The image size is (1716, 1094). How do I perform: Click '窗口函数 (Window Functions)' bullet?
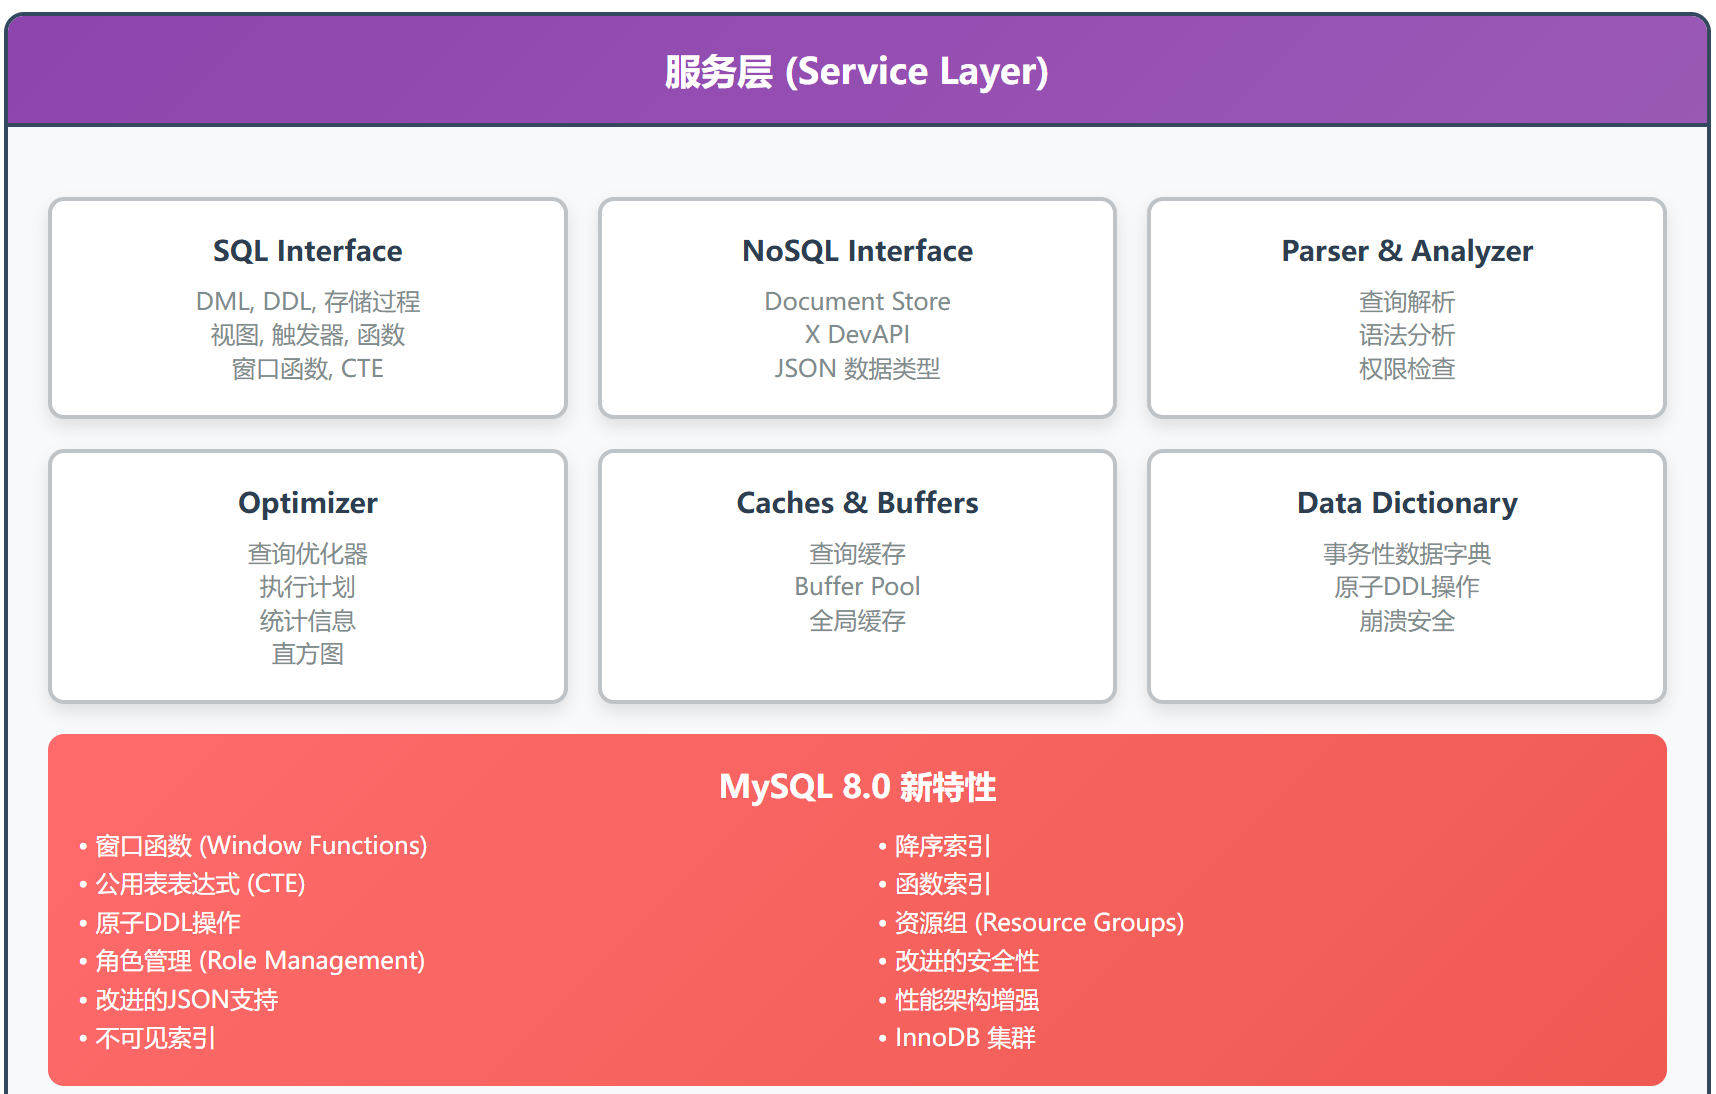click(253, 846)
